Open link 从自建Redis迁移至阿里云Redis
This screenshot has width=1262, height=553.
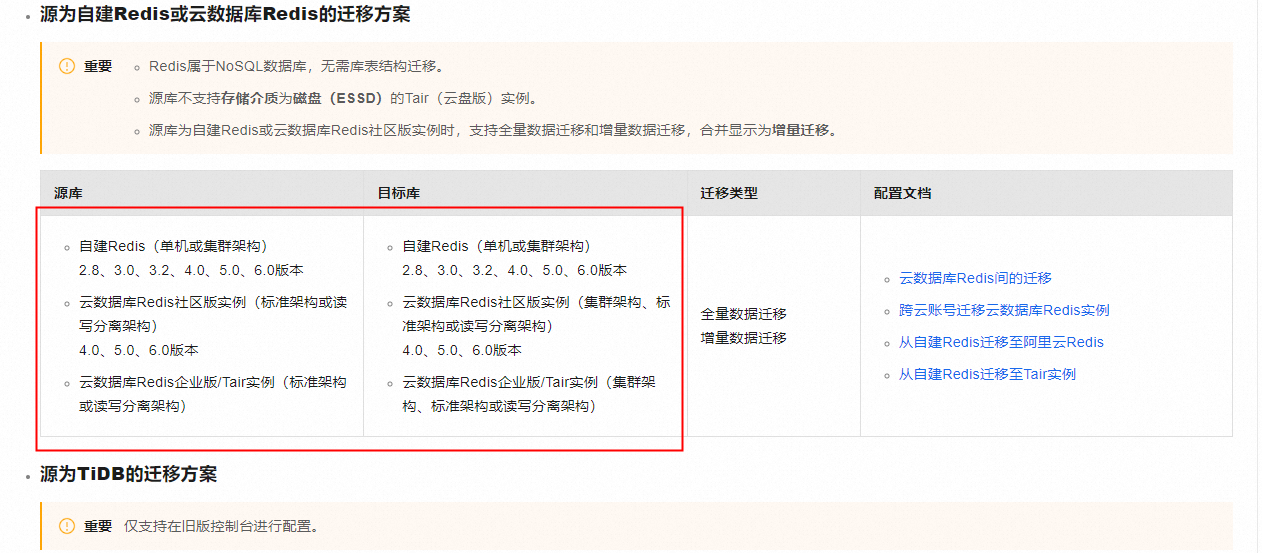[1001, 342]
